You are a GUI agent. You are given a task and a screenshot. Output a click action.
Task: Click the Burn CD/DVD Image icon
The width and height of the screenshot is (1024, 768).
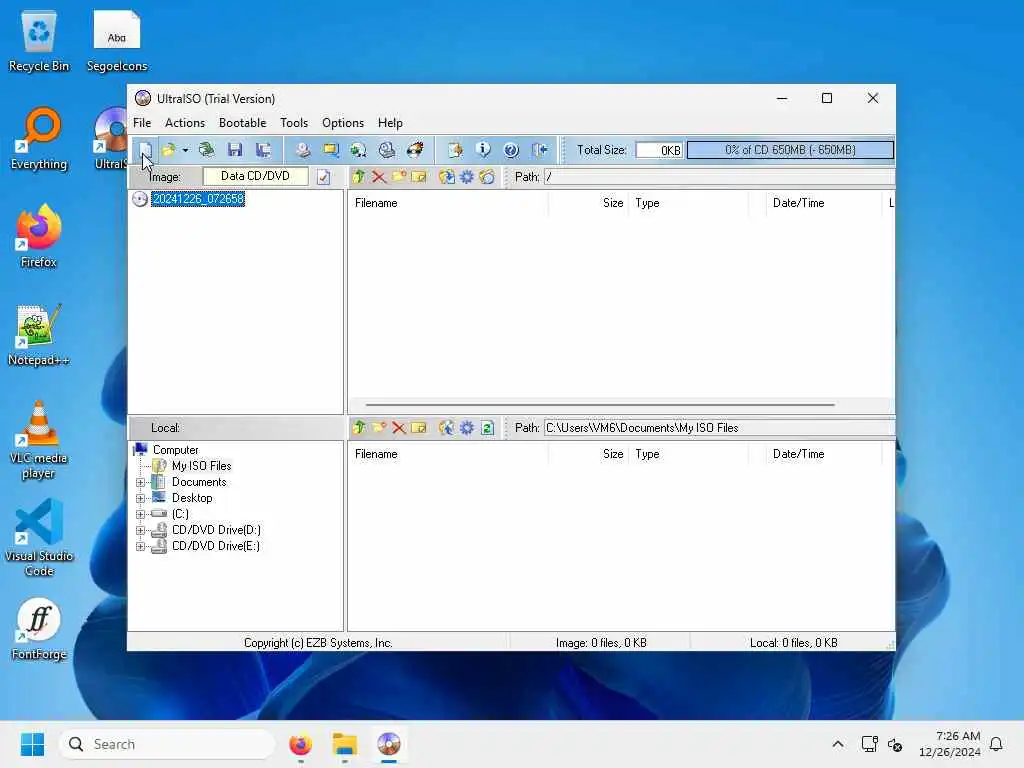tap(415, 150)
